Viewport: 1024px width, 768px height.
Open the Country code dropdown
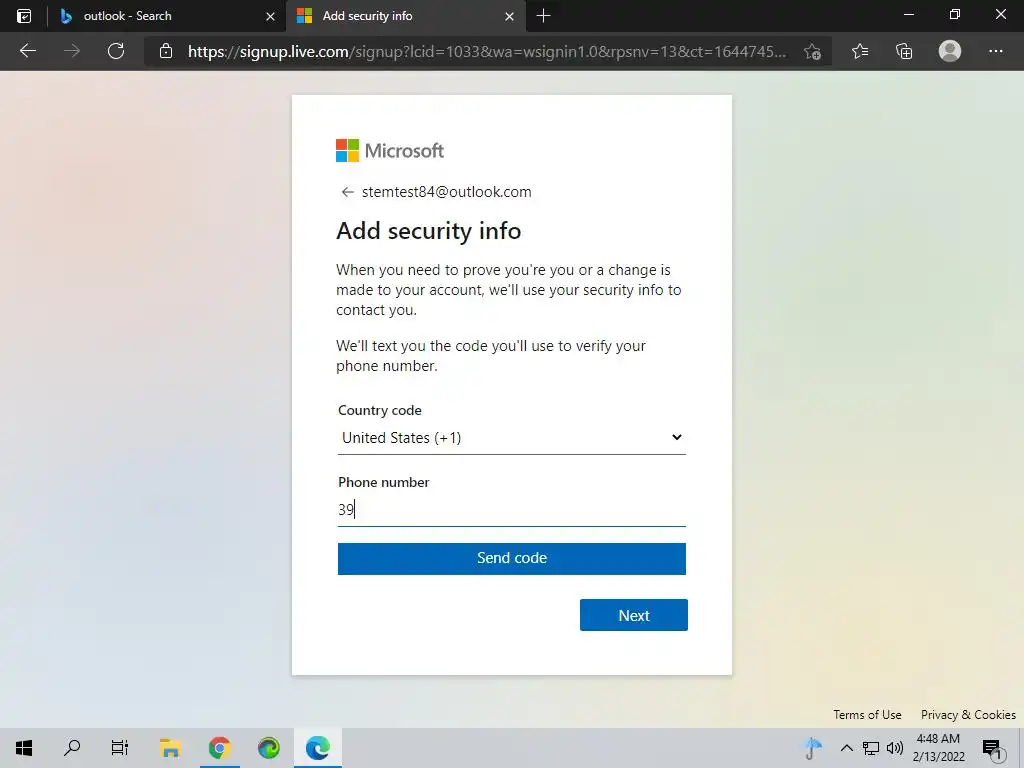tap(511, 438)
